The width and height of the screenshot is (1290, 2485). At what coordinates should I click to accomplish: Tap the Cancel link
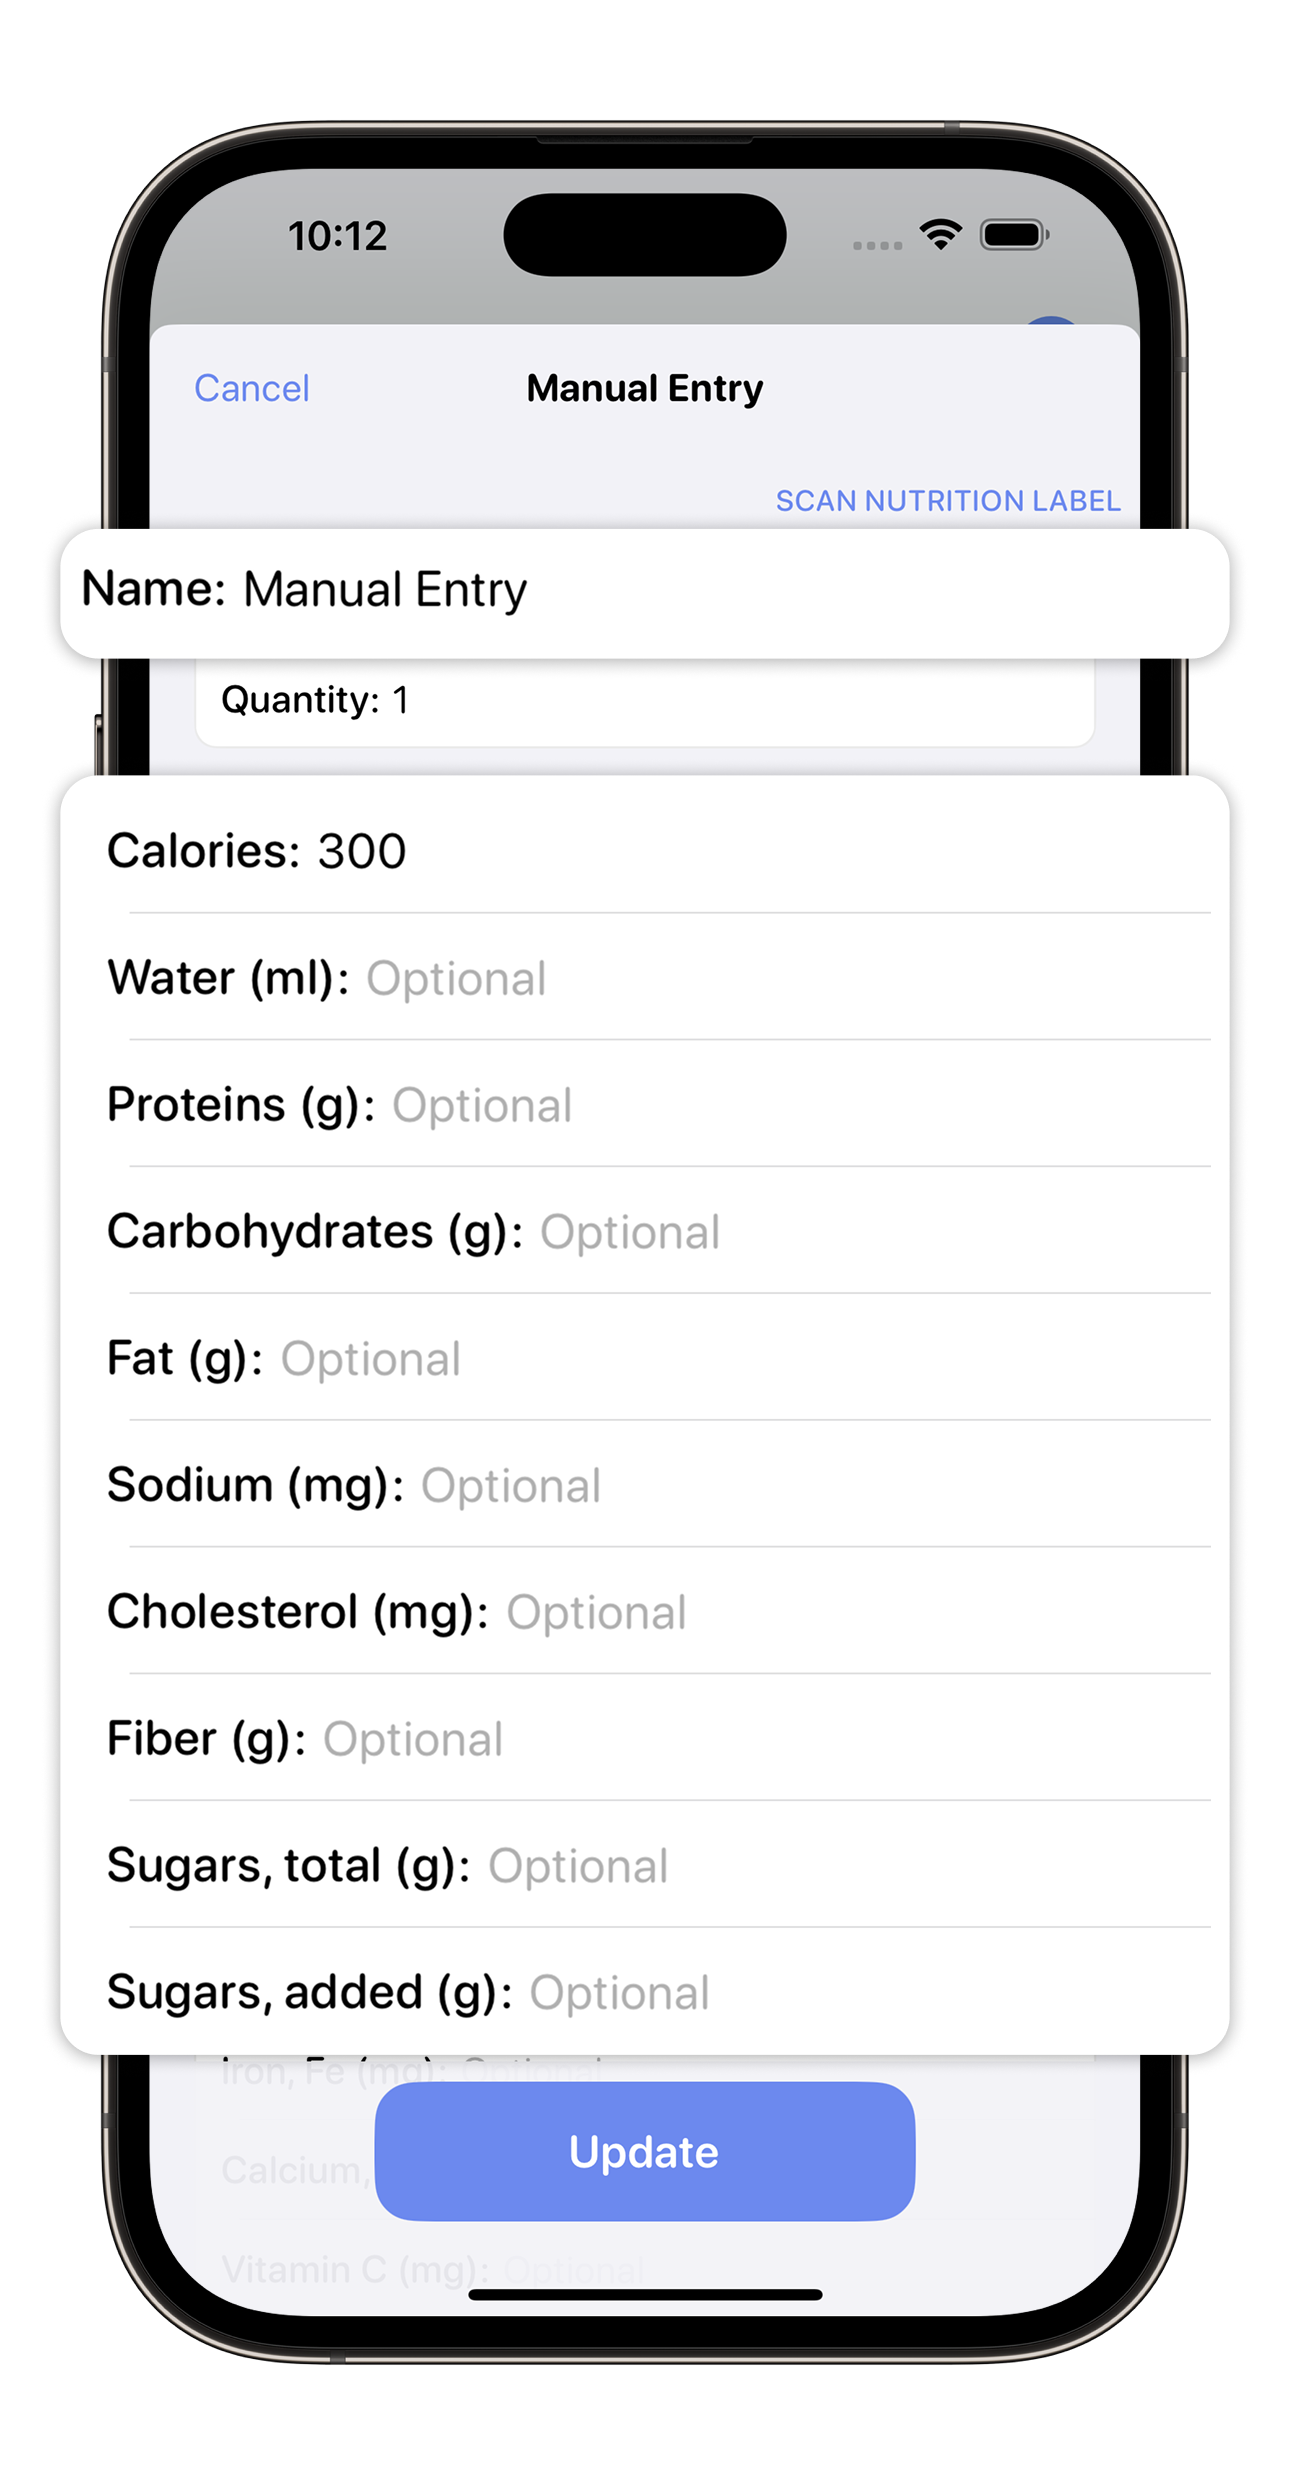pyautogui.click(x=251, y=388)
